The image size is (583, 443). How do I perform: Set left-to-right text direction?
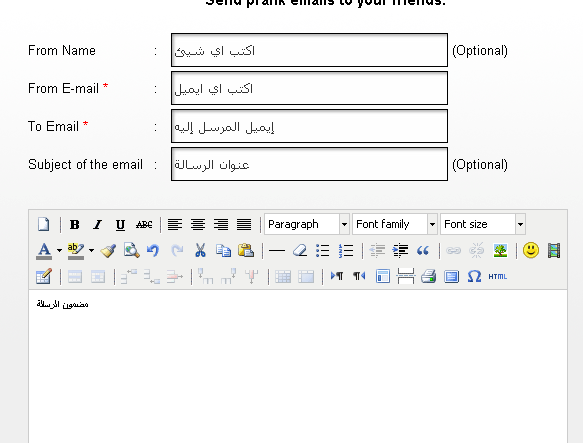coord(336,276)
